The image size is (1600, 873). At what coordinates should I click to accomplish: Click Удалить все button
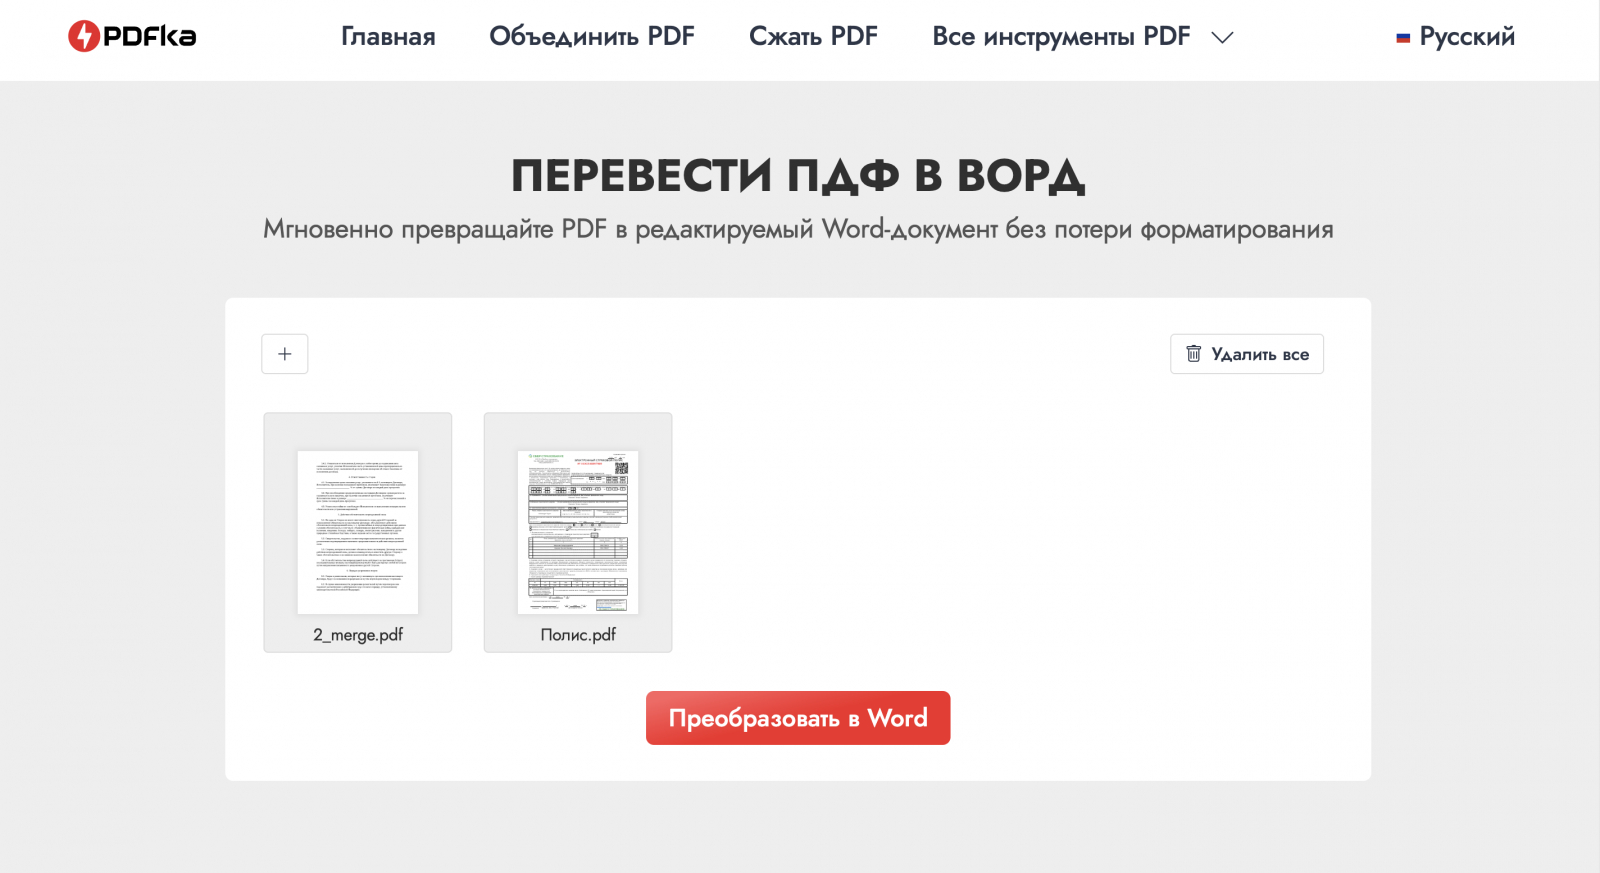pos(1247,354)
